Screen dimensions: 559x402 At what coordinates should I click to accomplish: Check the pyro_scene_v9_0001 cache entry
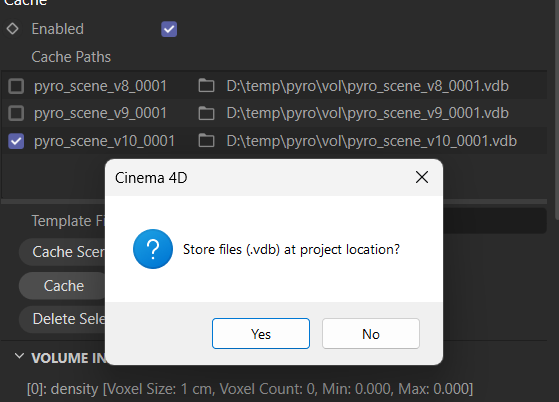point(16,113)
